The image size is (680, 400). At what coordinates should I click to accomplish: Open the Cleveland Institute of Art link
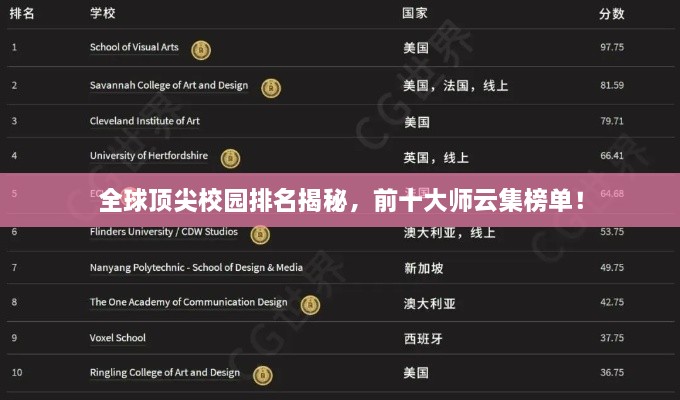pyautogui.click(x=144, y=121)
